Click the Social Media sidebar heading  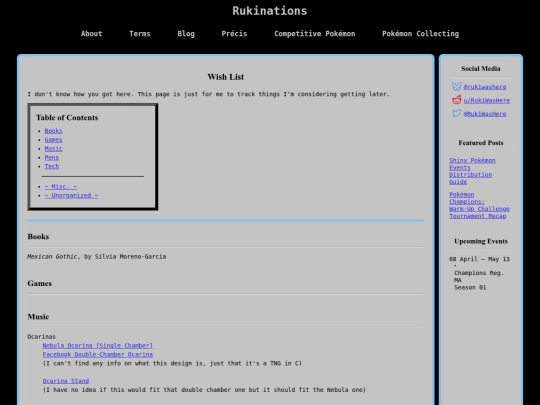coord(481,69)
